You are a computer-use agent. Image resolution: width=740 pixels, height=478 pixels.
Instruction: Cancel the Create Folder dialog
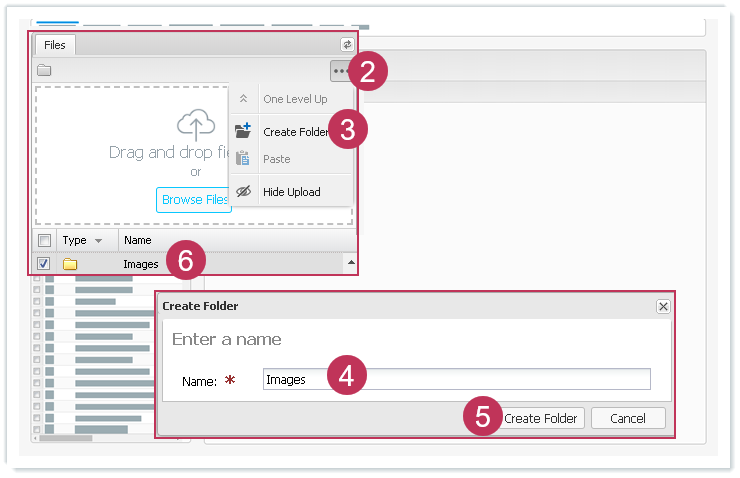click(628, 418)
